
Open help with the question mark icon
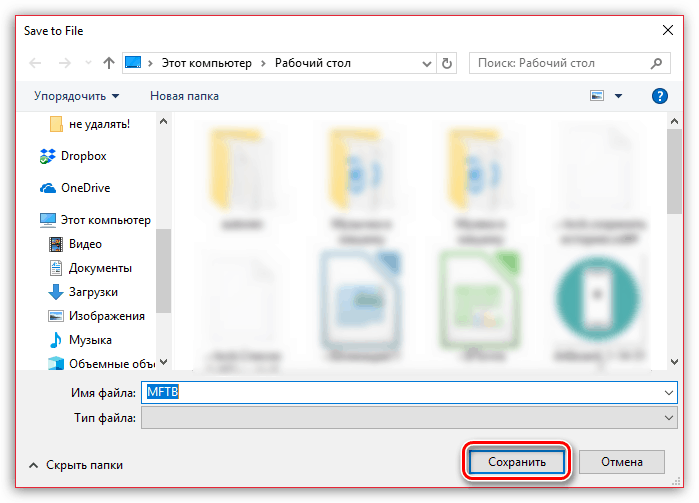point(659,96)
